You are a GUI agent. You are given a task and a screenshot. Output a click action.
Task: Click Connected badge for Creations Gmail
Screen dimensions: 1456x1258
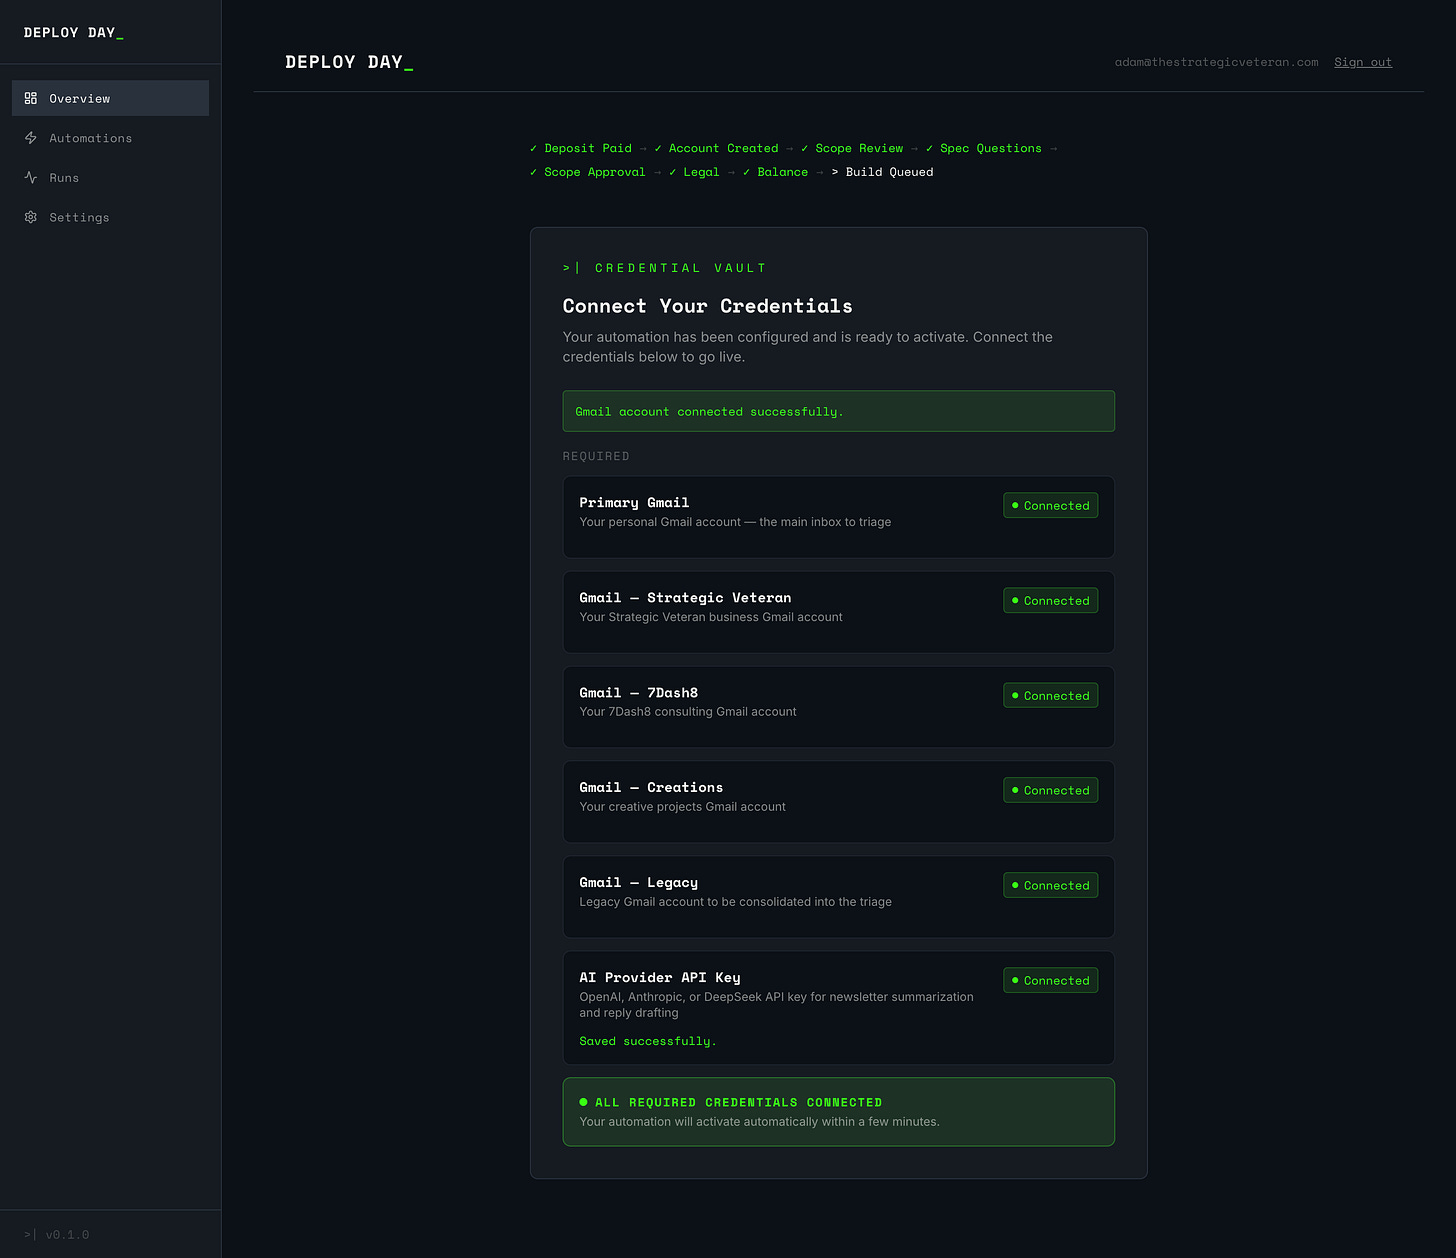1050,790
